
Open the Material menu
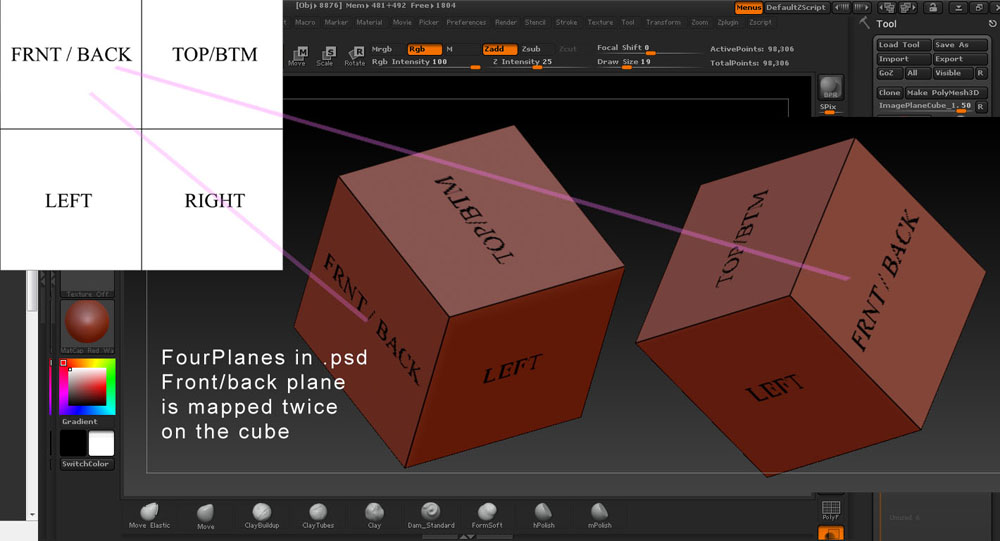[369, 22]
